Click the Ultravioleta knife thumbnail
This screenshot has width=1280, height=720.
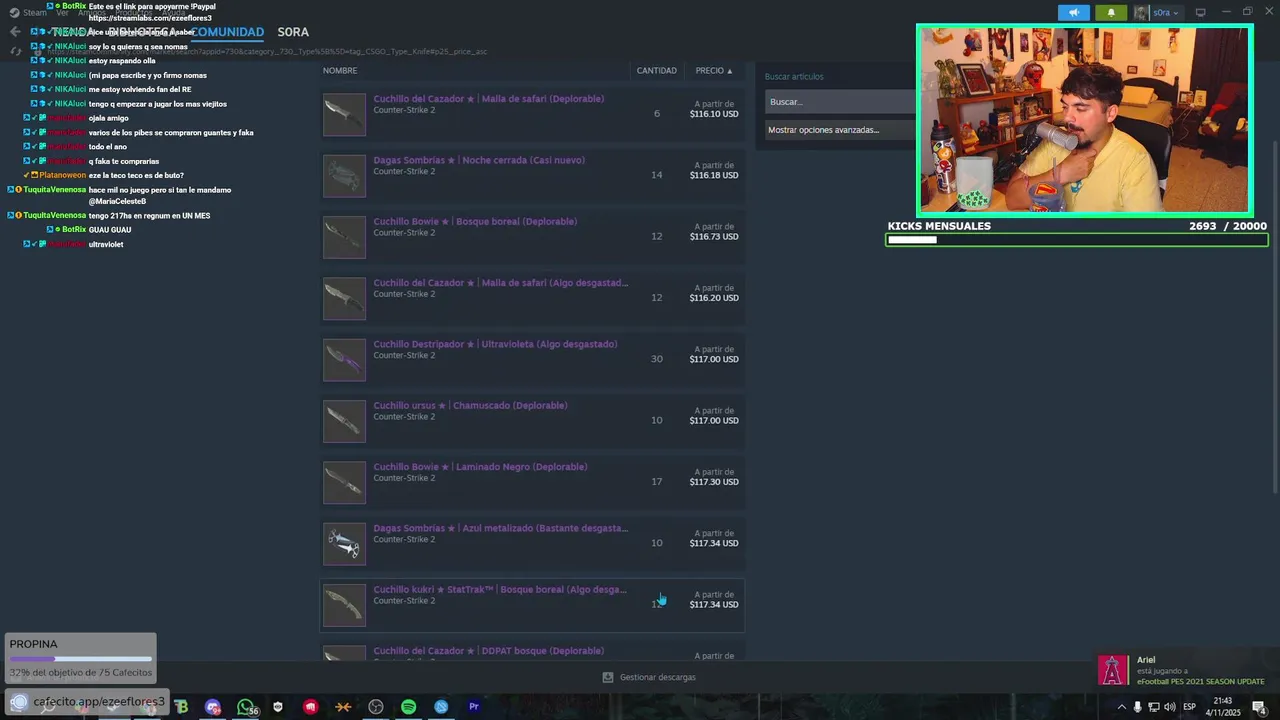click(345, 359)
